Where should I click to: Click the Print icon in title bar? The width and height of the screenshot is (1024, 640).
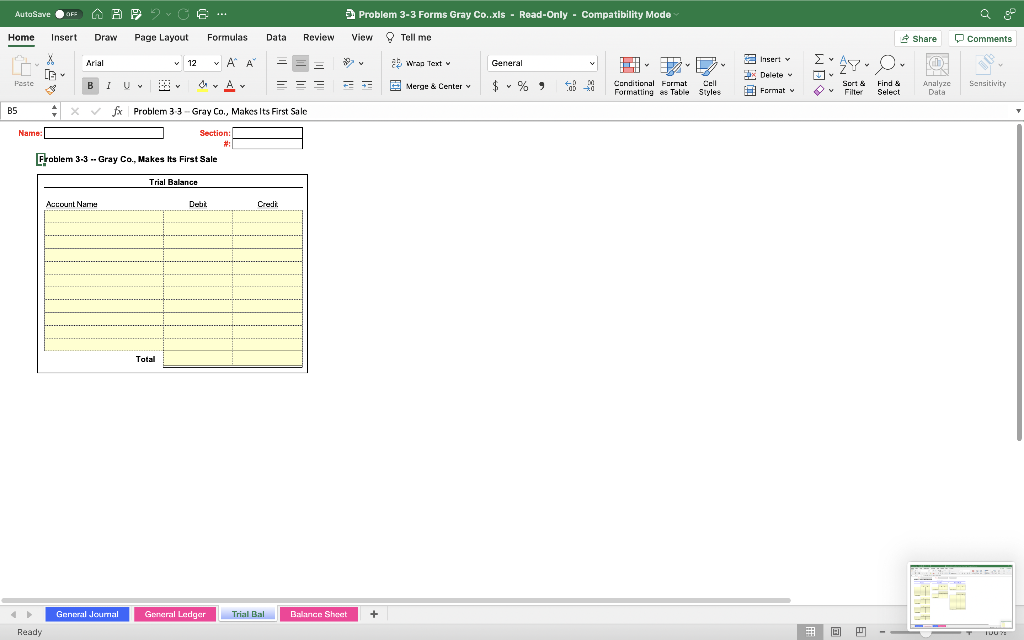click(x=202, y=14)
